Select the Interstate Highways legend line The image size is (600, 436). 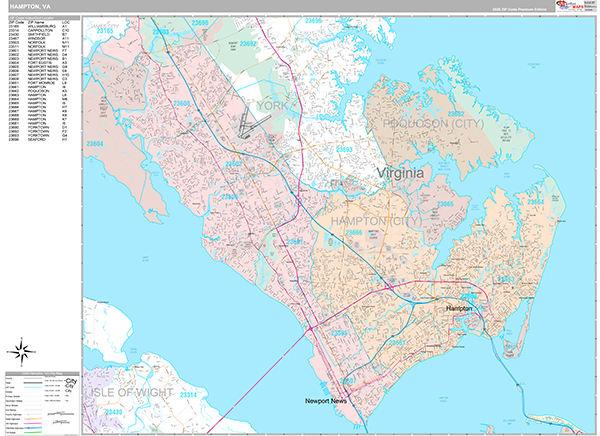point(33,428)
